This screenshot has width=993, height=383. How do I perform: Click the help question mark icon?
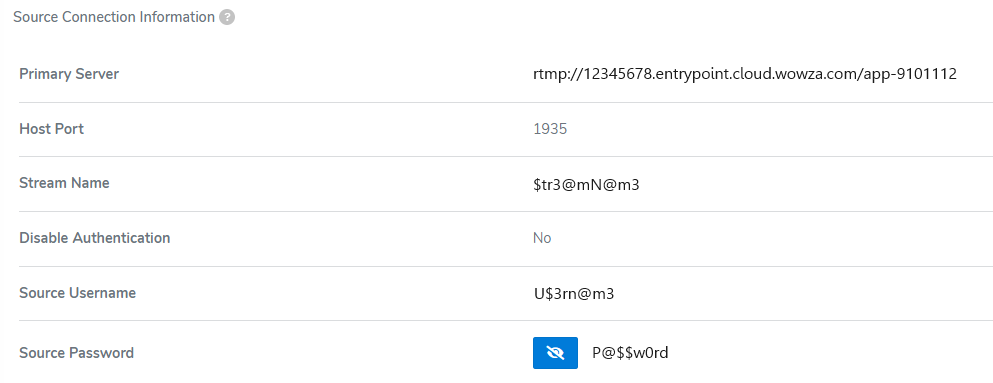227,17
